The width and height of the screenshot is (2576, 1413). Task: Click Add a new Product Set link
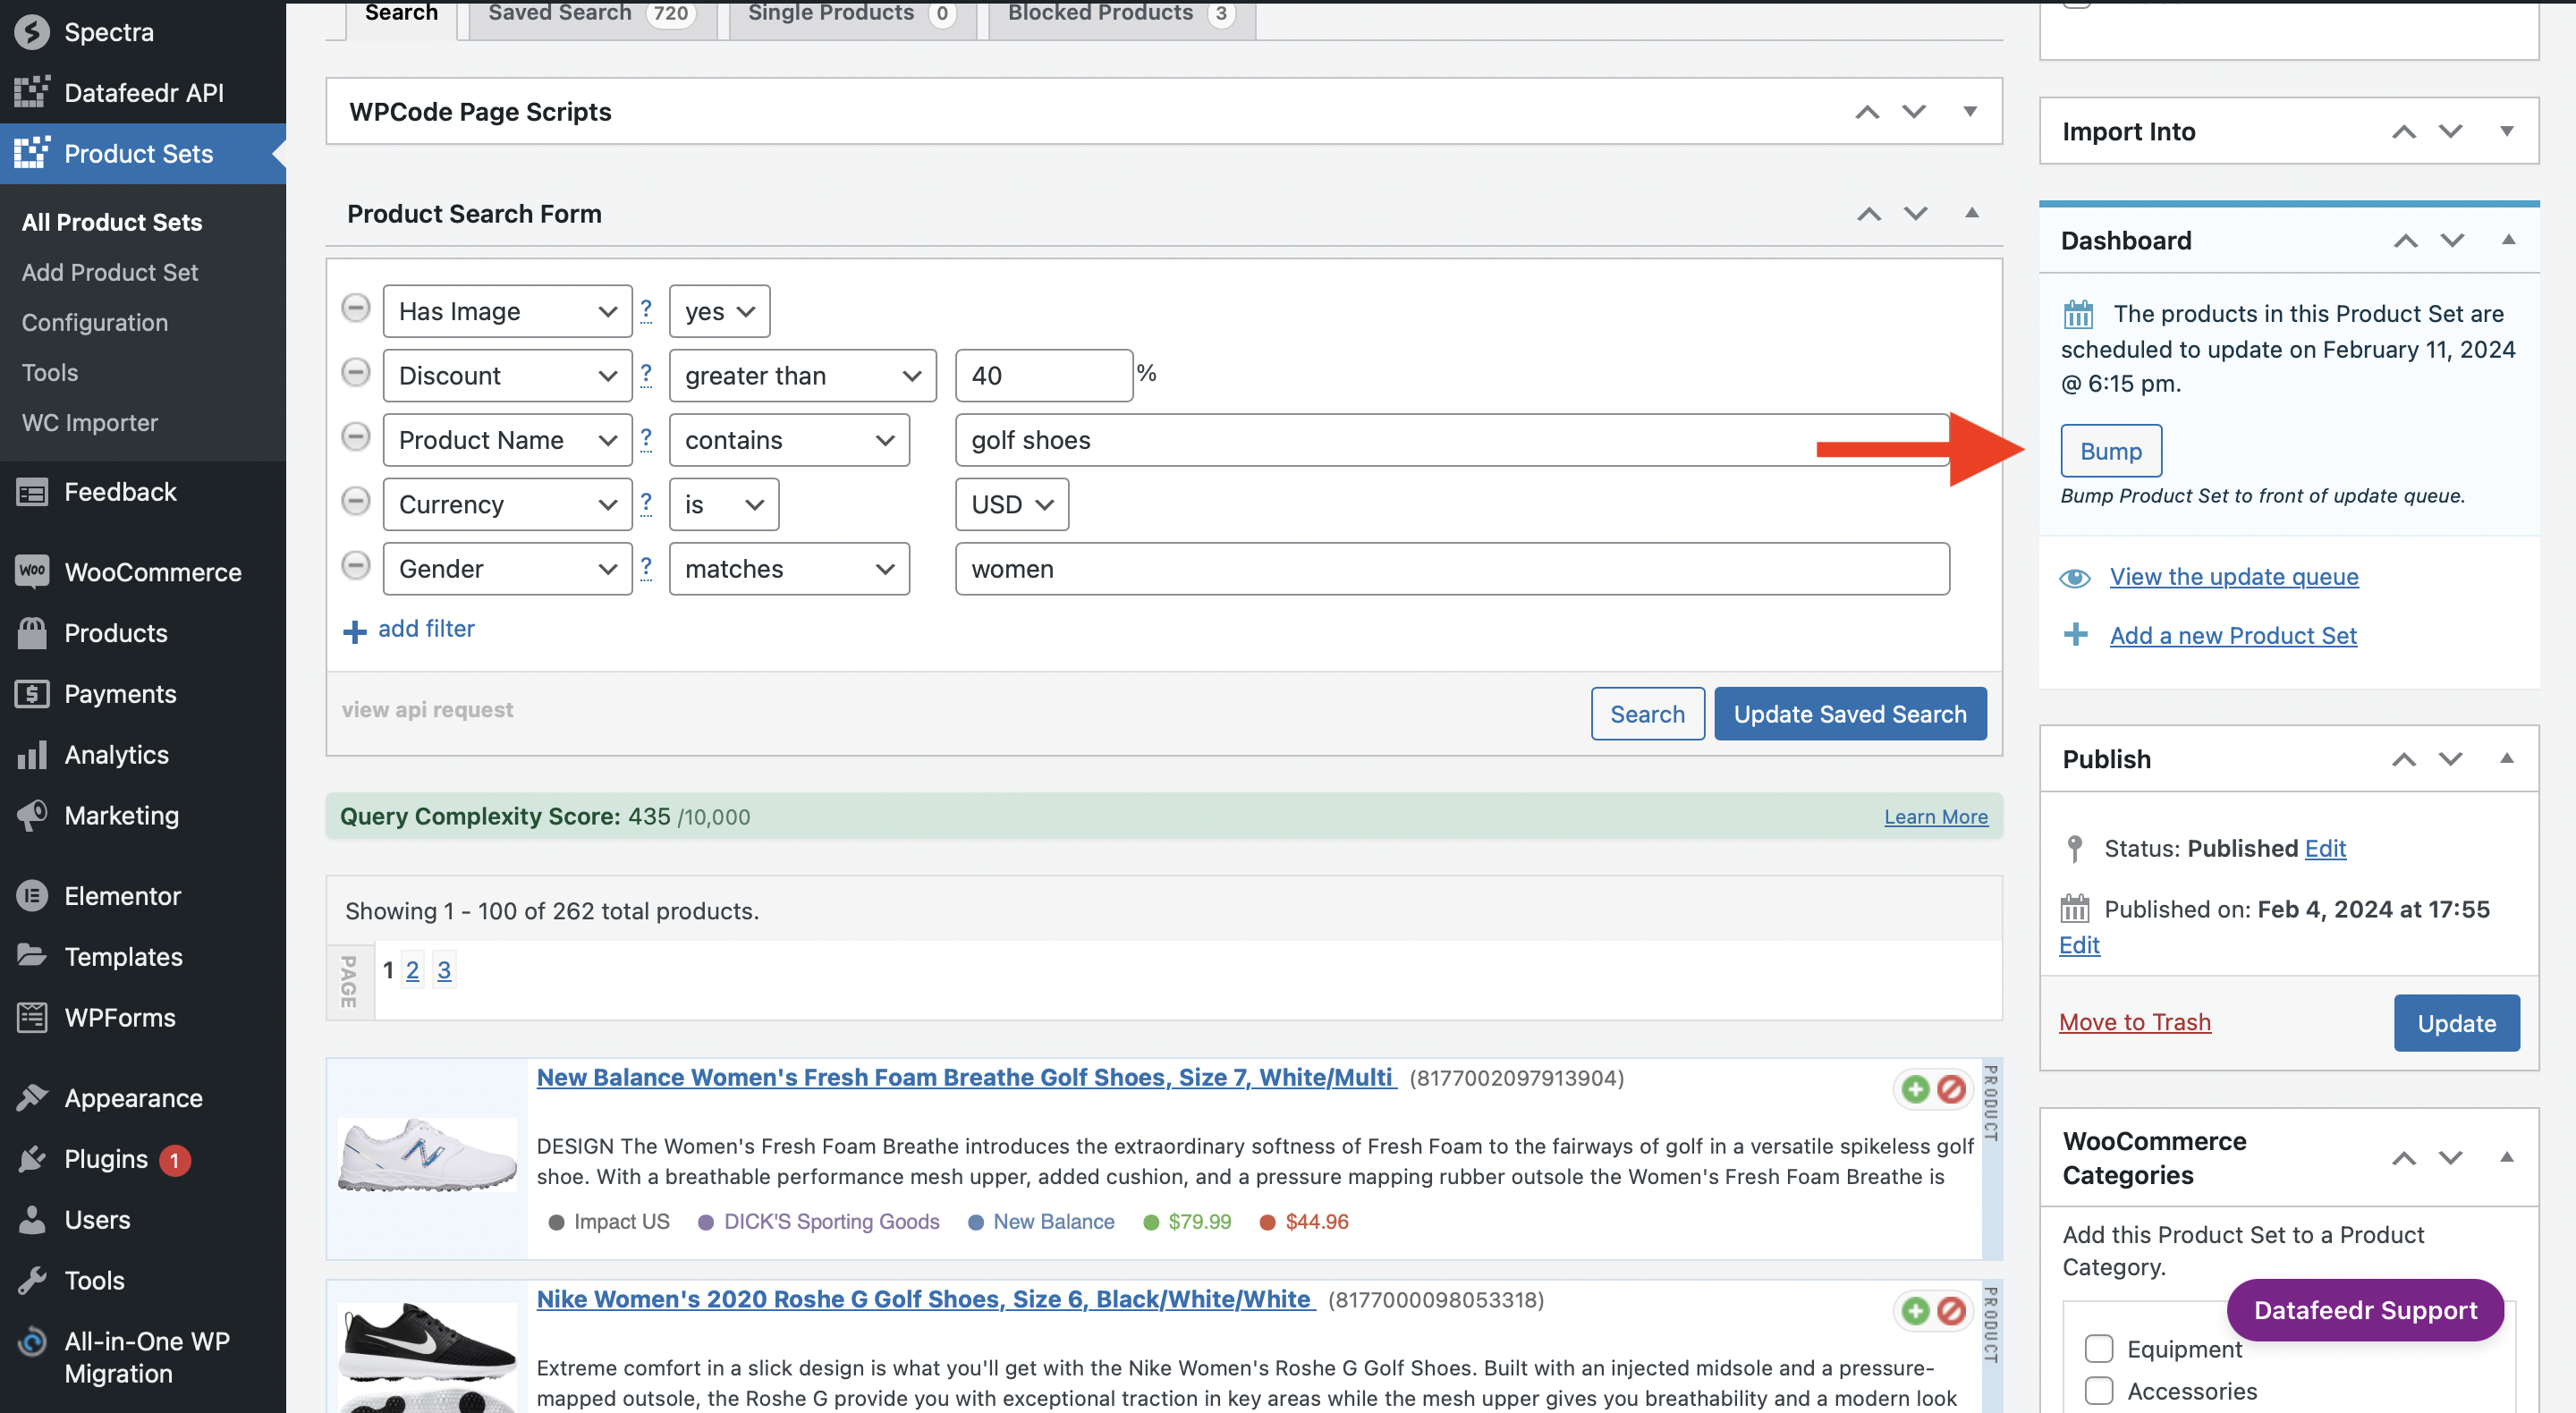pos(2233,635)
